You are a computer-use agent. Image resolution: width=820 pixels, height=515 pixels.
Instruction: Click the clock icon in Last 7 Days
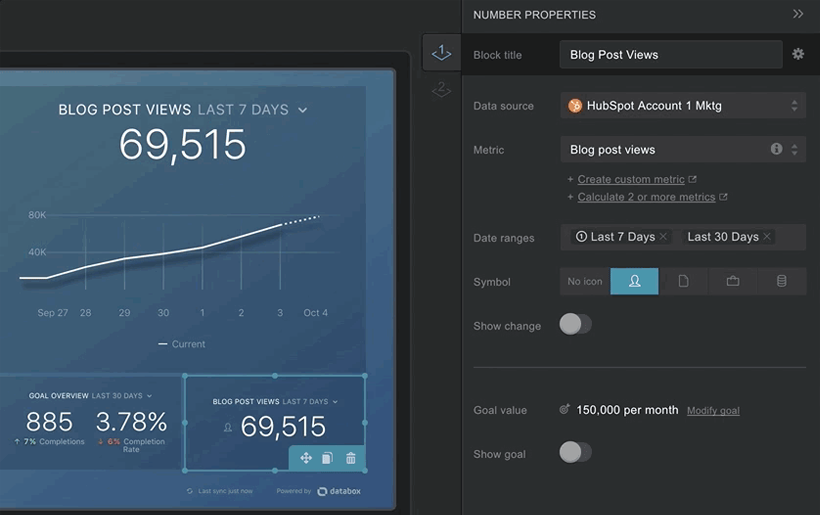click(x=580, y=236)
